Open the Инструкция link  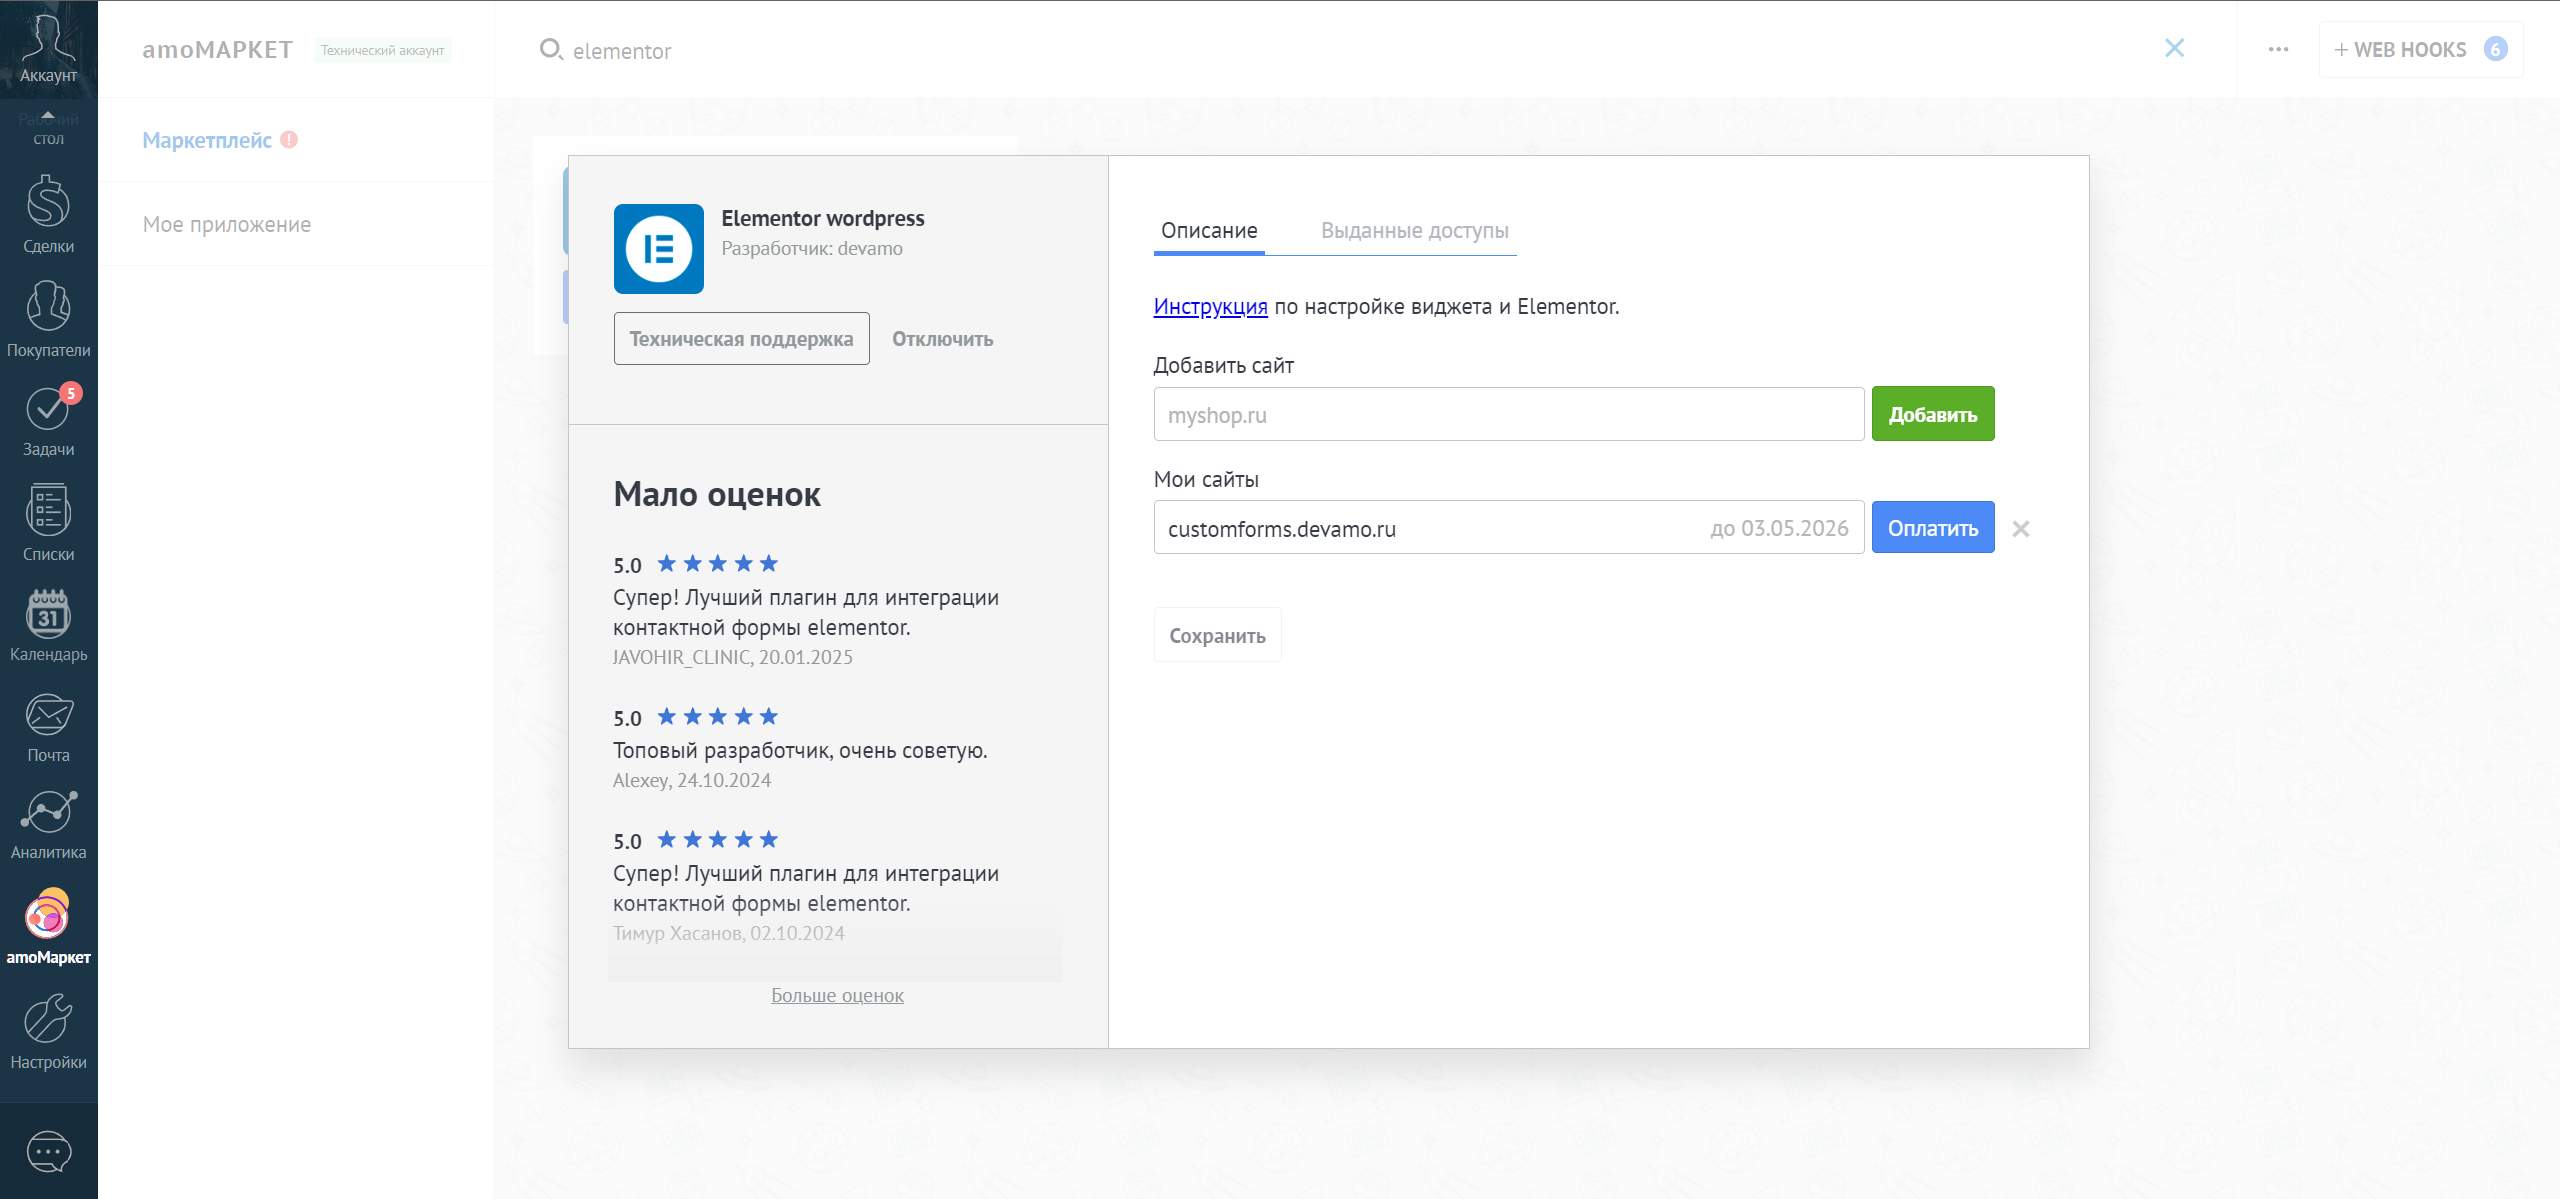(1209, 307)
